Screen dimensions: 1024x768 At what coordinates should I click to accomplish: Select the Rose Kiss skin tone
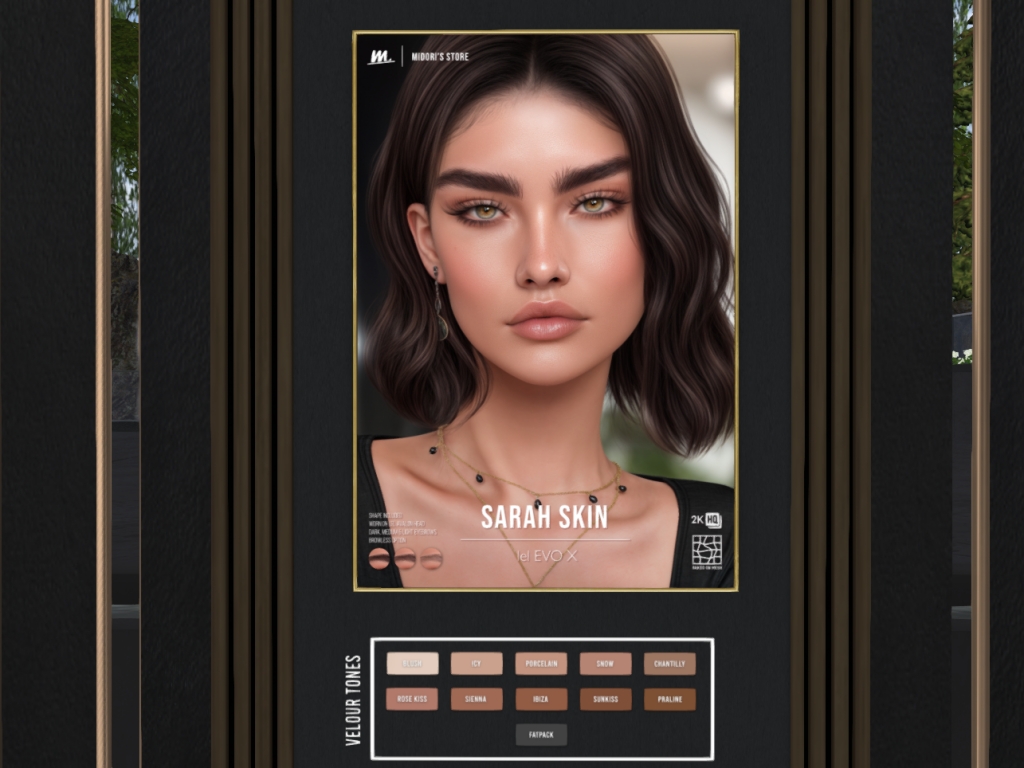pos(412,699)
